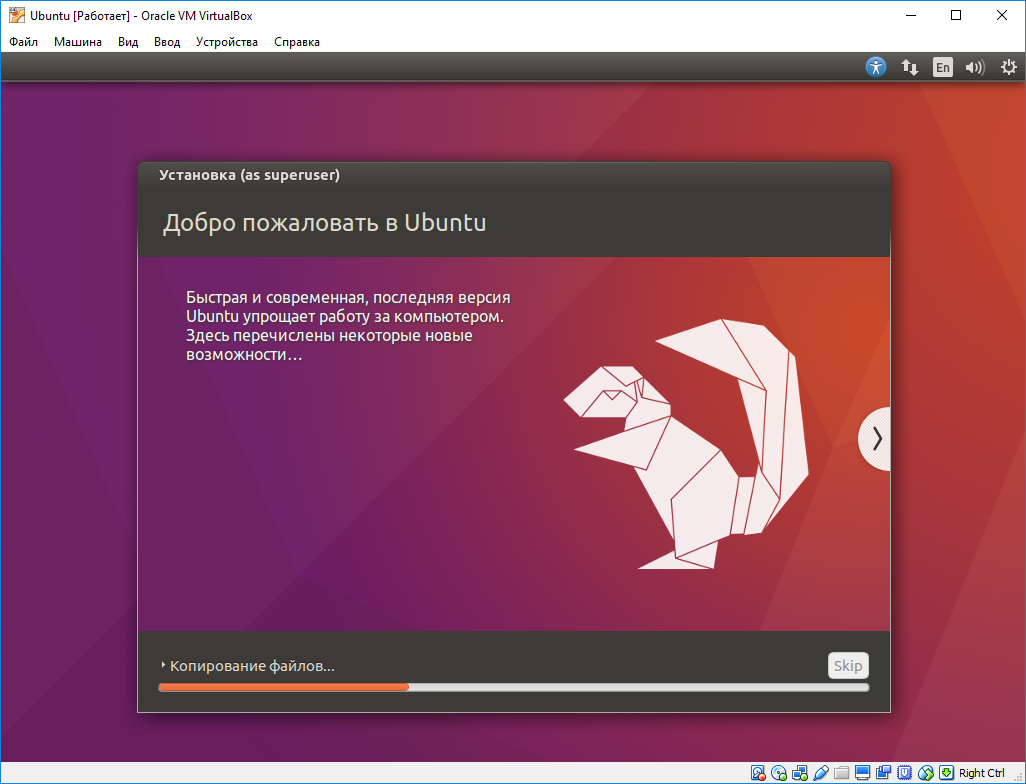Click the USB devices status icon
This screenshot has width=1026, height=784.
(x=821, y=773)
